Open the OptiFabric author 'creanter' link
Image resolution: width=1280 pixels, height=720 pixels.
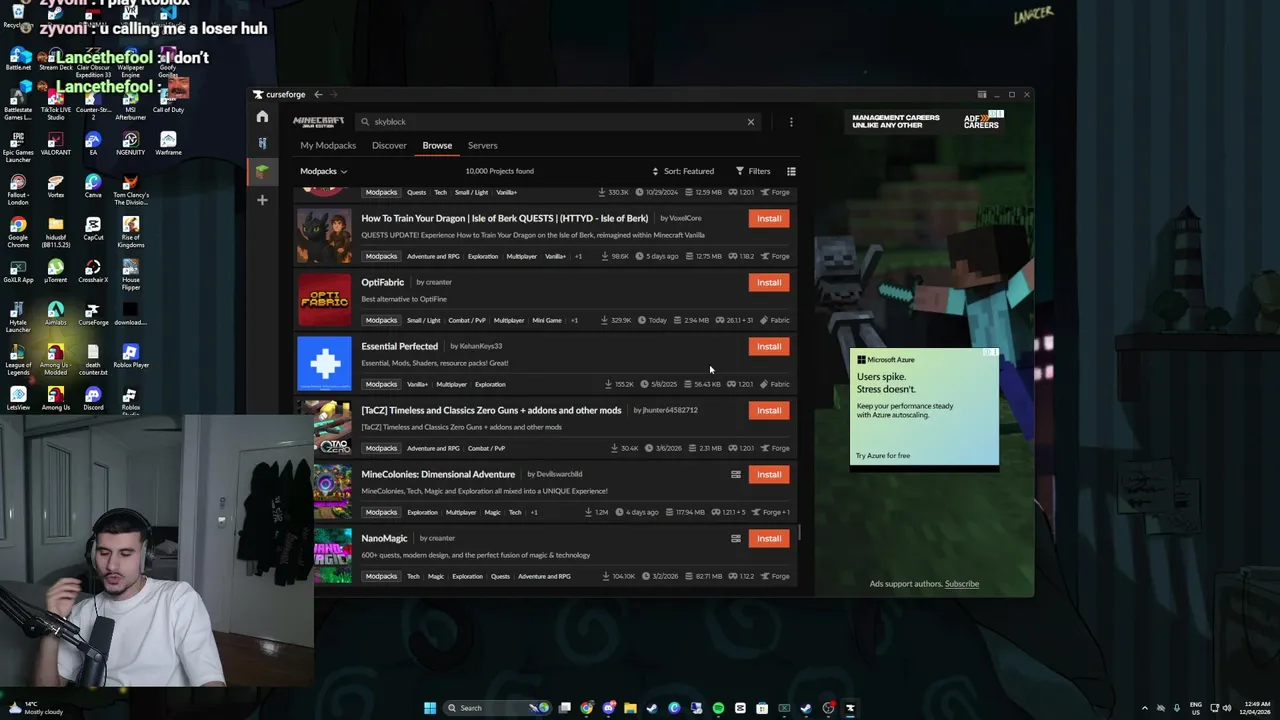pyautogui.click(x=439, y=282)
